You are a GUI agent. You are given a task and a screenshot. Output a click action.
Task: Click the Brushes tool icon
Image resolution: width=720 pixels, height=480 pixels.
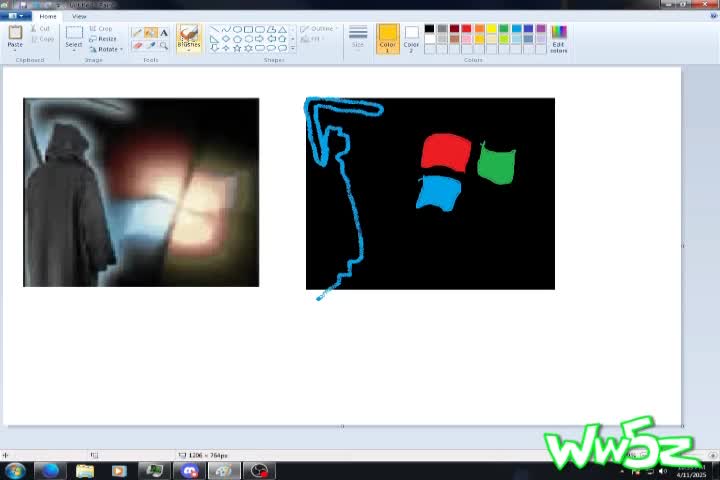(x=189, y=34)
